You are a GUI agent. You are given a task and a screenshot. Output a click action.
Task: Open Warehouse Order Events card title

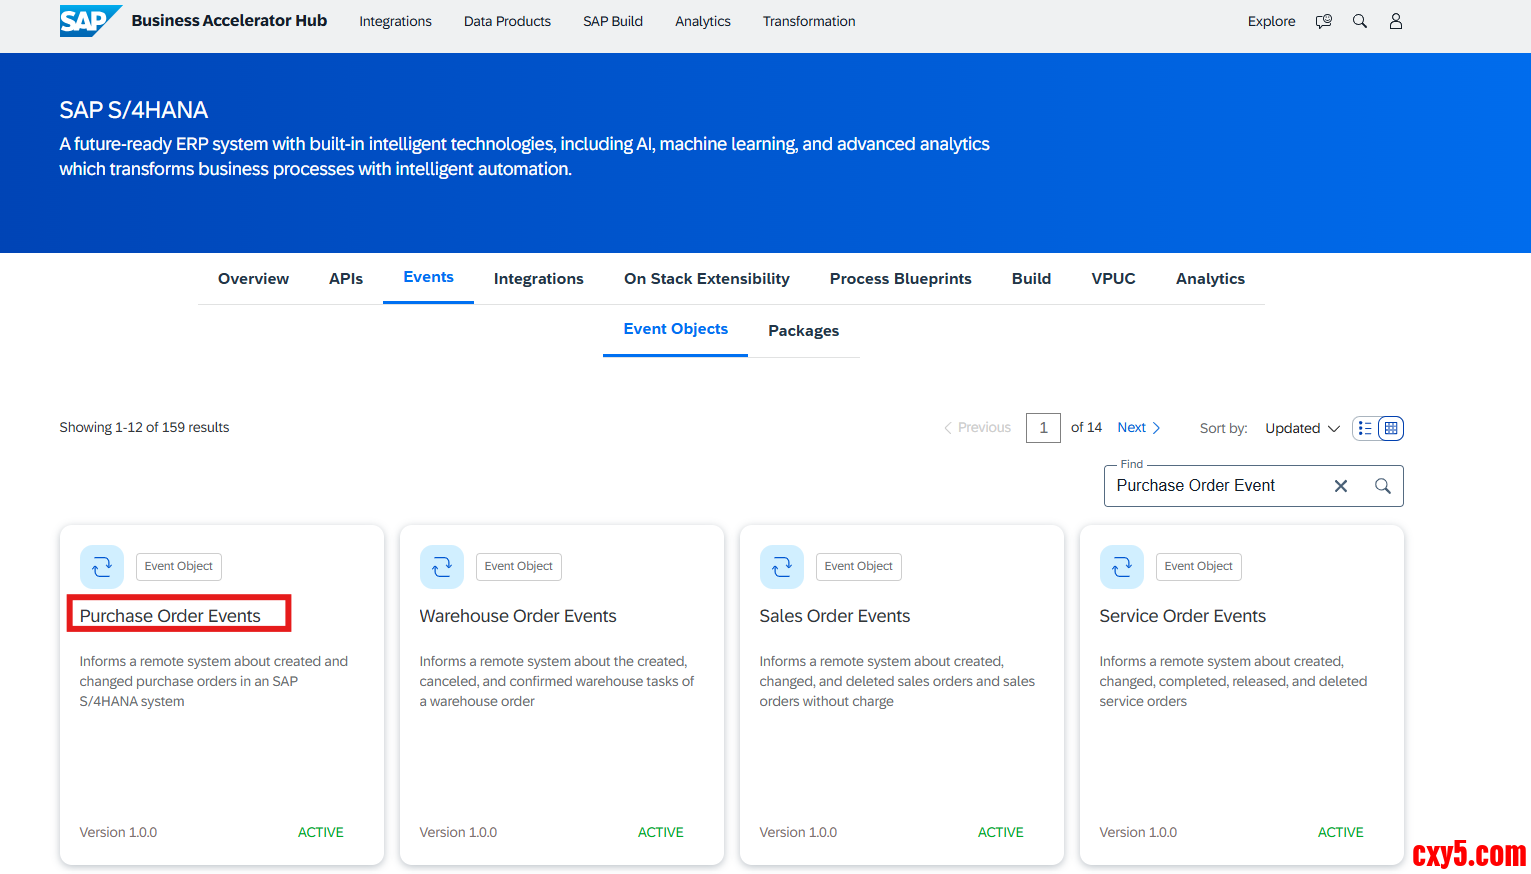(x=517, y=616)
